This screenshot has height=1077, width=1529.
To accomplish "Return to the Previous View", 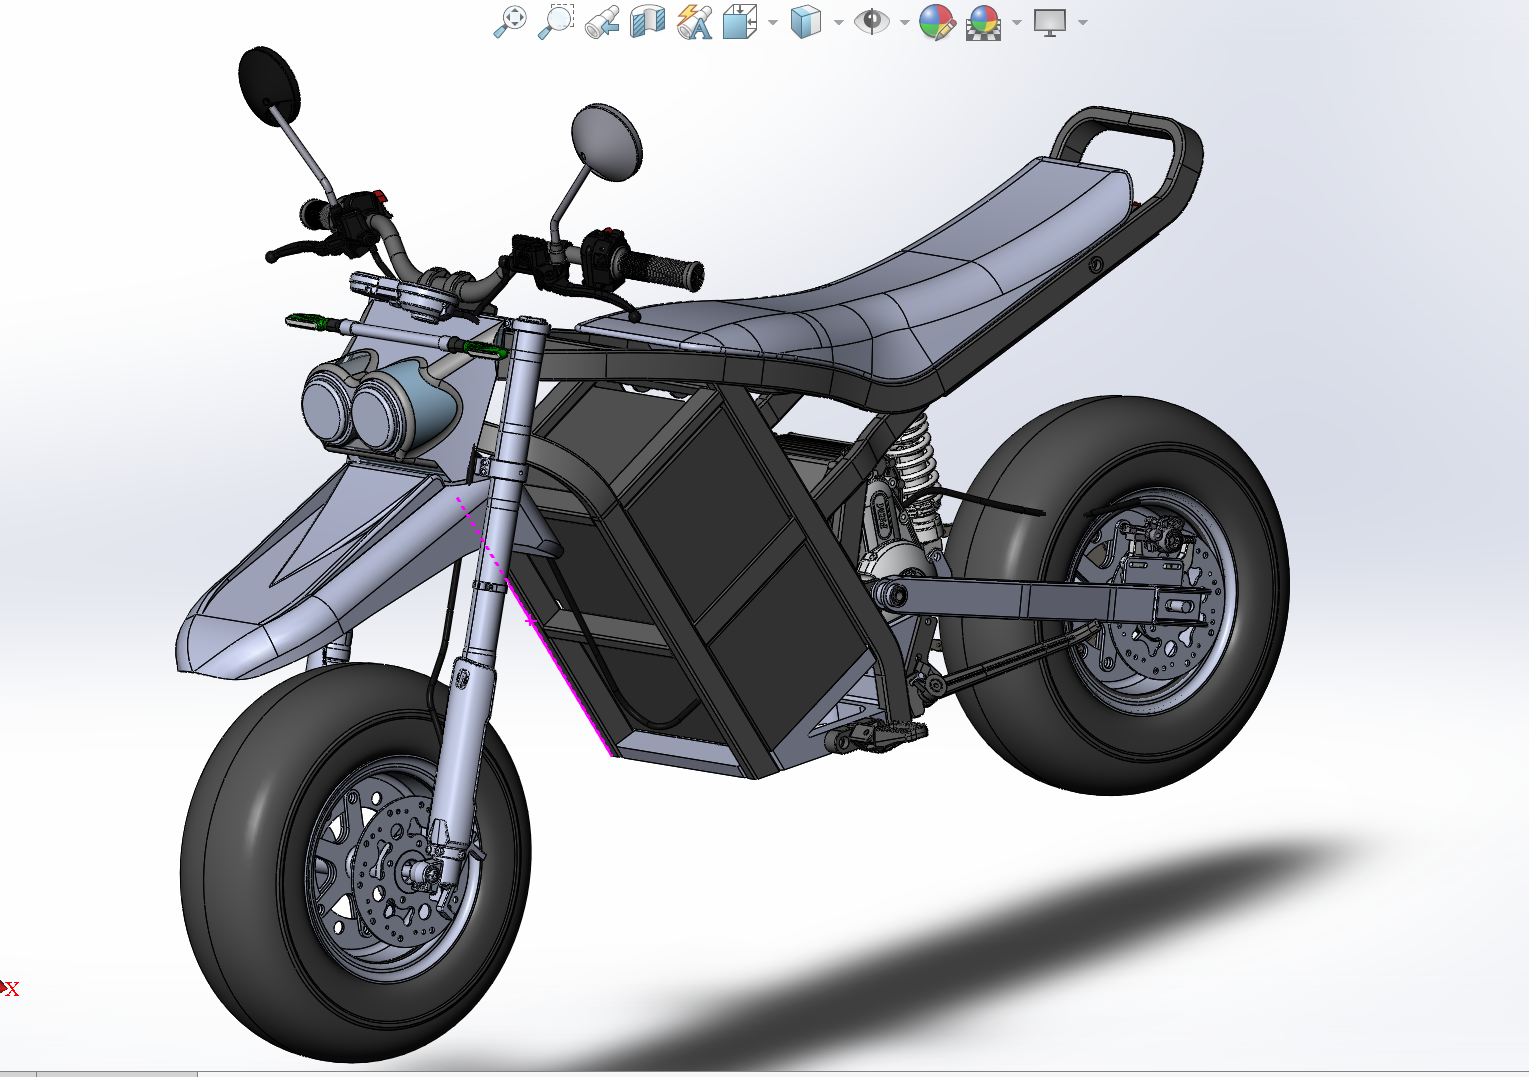I will tap(602, 22).
